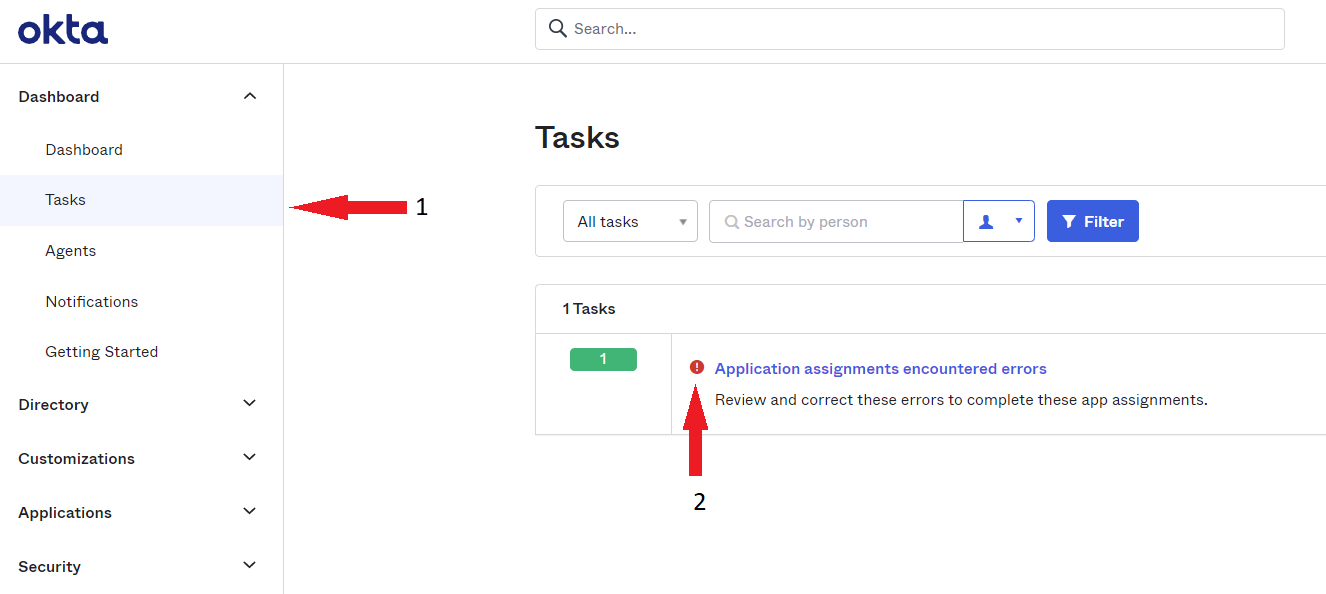The height and width of the screenshot is (594, 1326).
Task: Click the Filter button
Action: click(x=1093, y=221)
